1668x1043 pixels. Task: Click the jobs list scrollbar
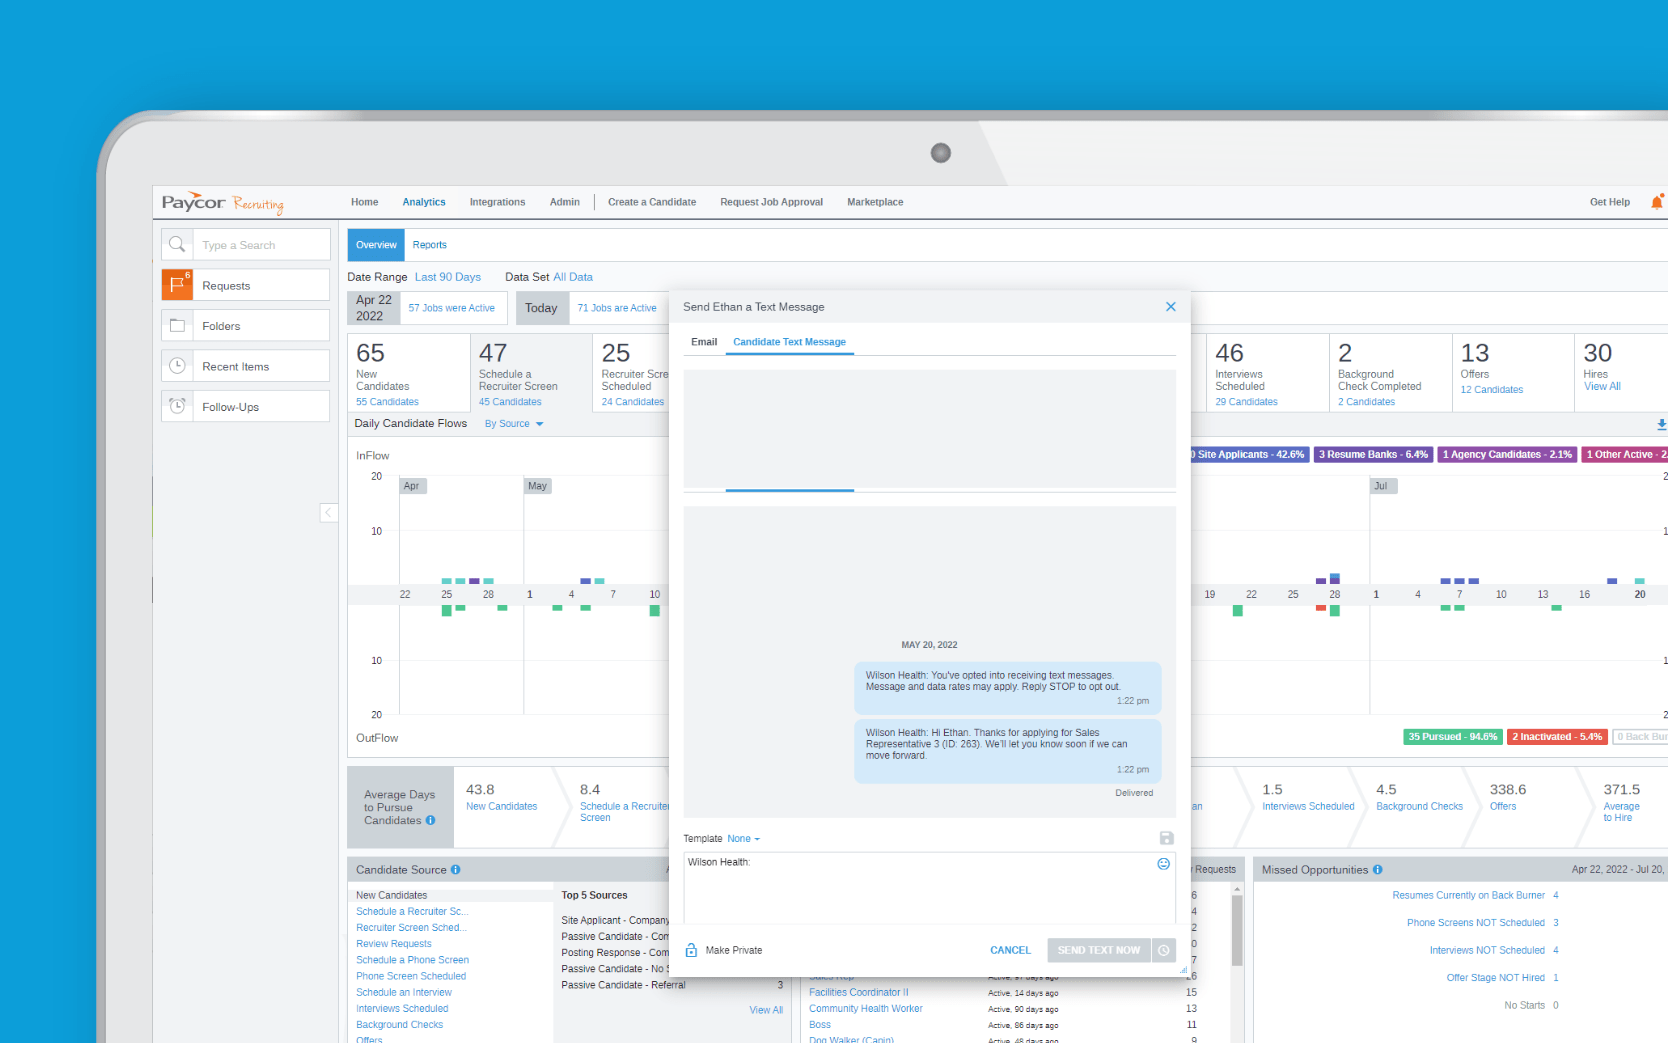[1237, 930]
